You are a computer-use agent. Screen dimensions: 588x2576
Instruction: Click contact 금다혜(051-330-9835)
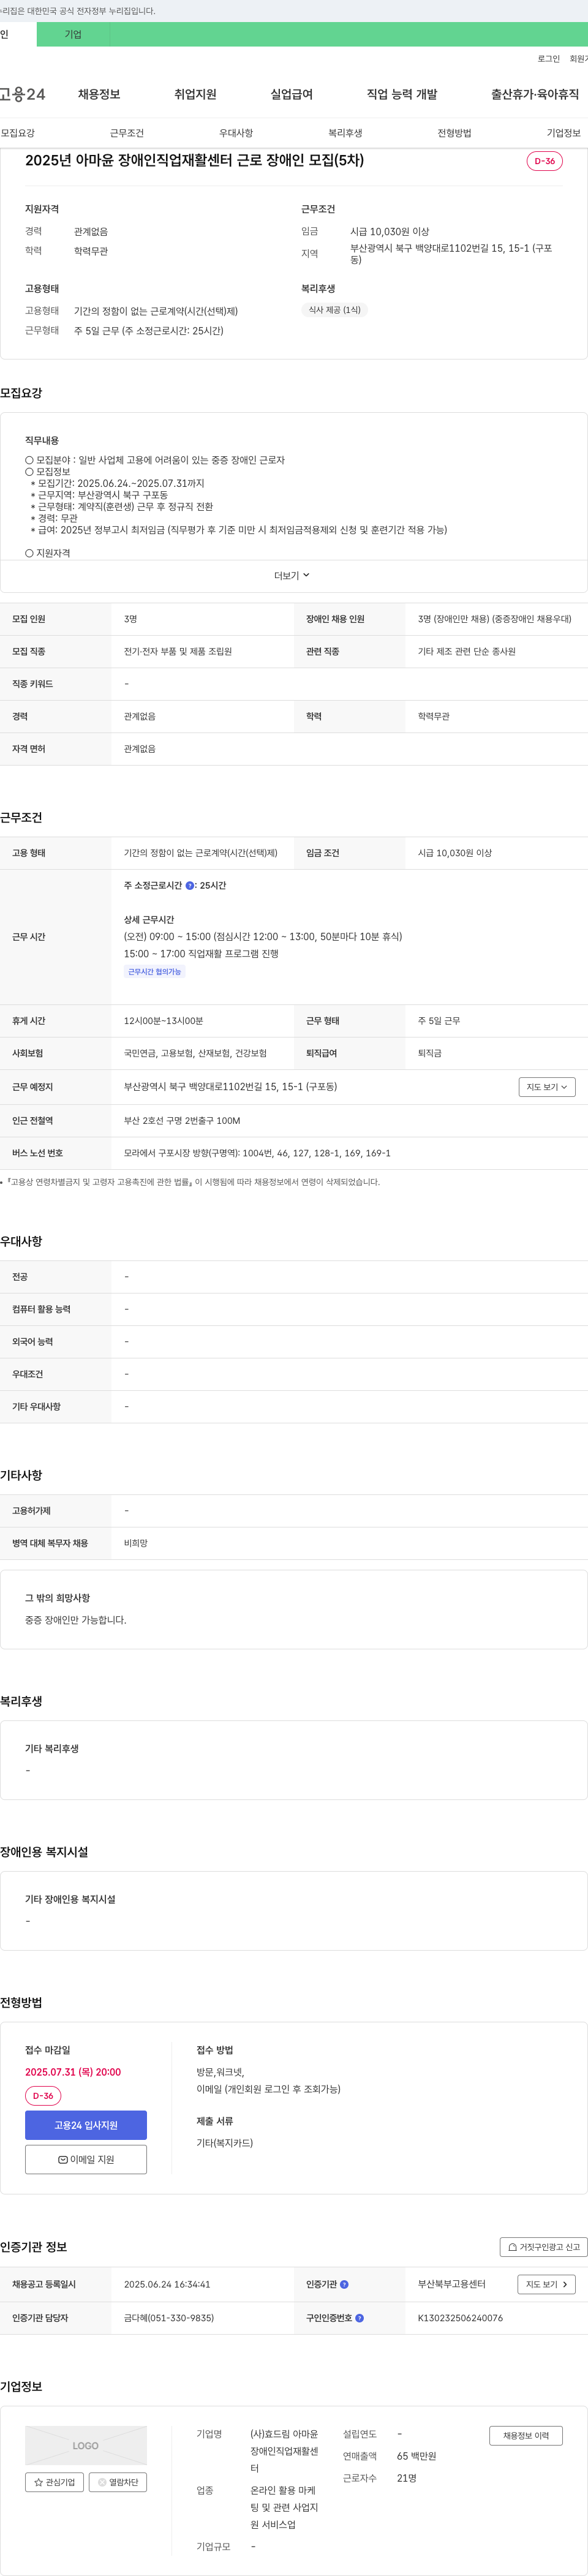pos(169,2317)
